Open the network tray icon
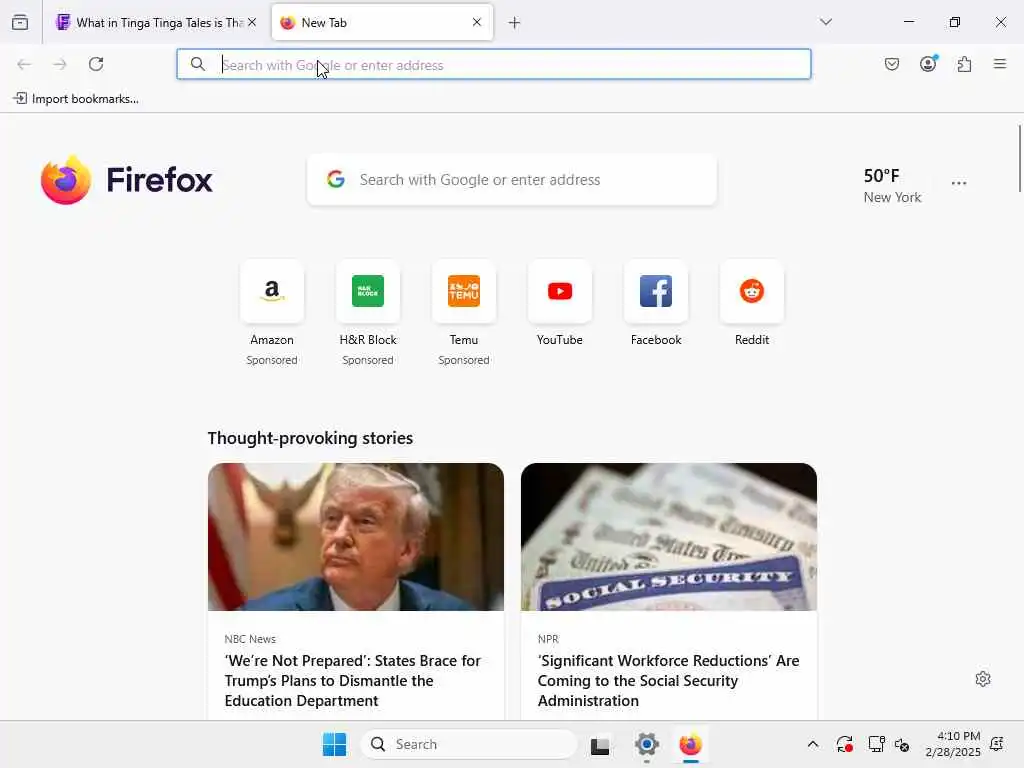Image resolution: width=1024 pixels, height=768 pixels. 876,744
